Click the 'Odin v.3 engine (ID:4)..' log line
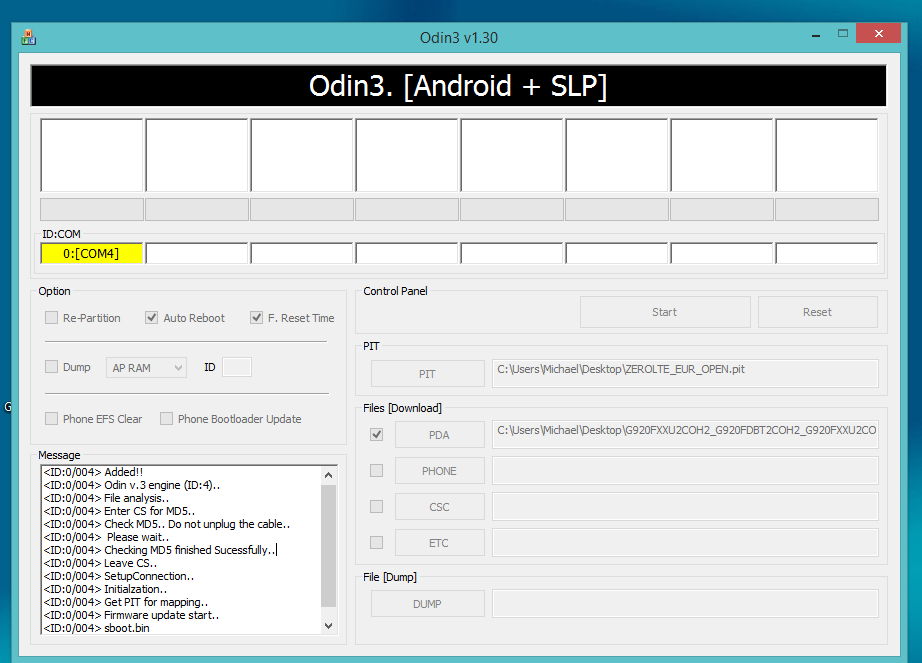 click(132, 485)
